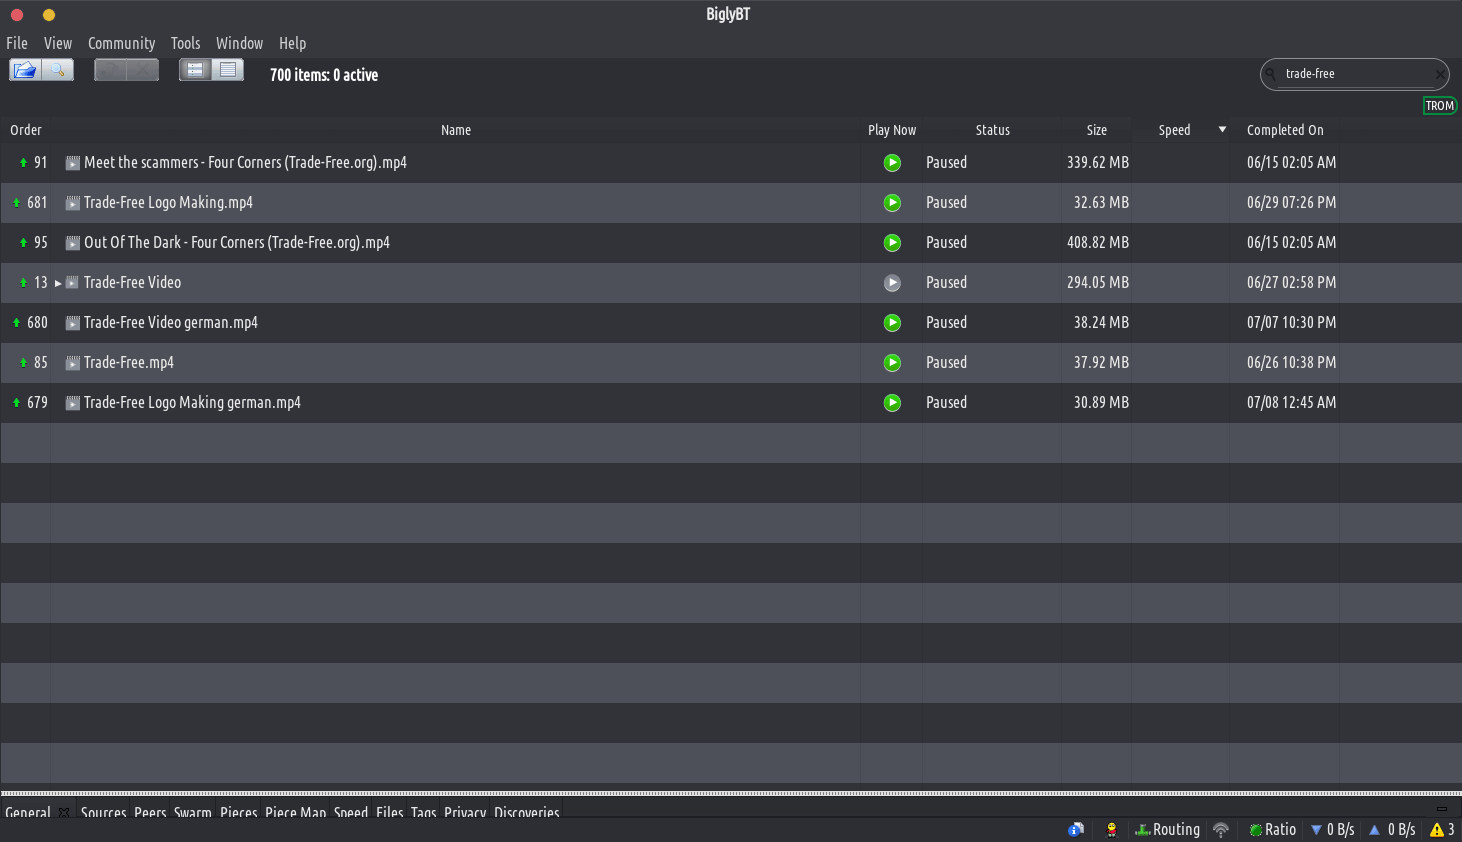Expand the Trade-Free Video torrent row
1462x842 pixels.
click(x=58, y=283)
